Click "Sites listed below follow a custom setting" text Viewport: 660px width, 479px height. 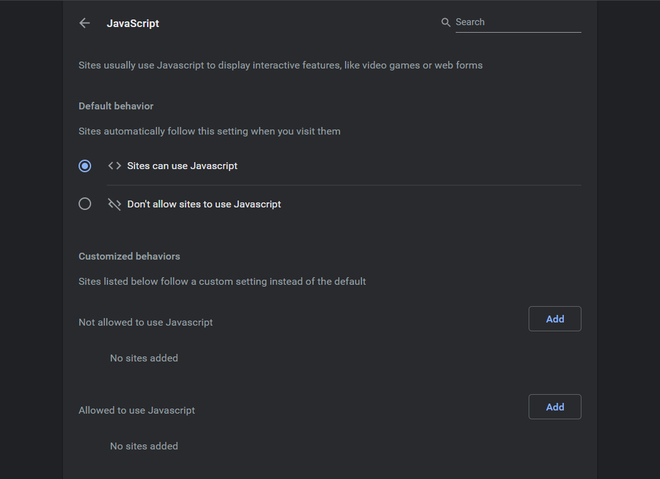pyautogui.click(x=222, y=281)
